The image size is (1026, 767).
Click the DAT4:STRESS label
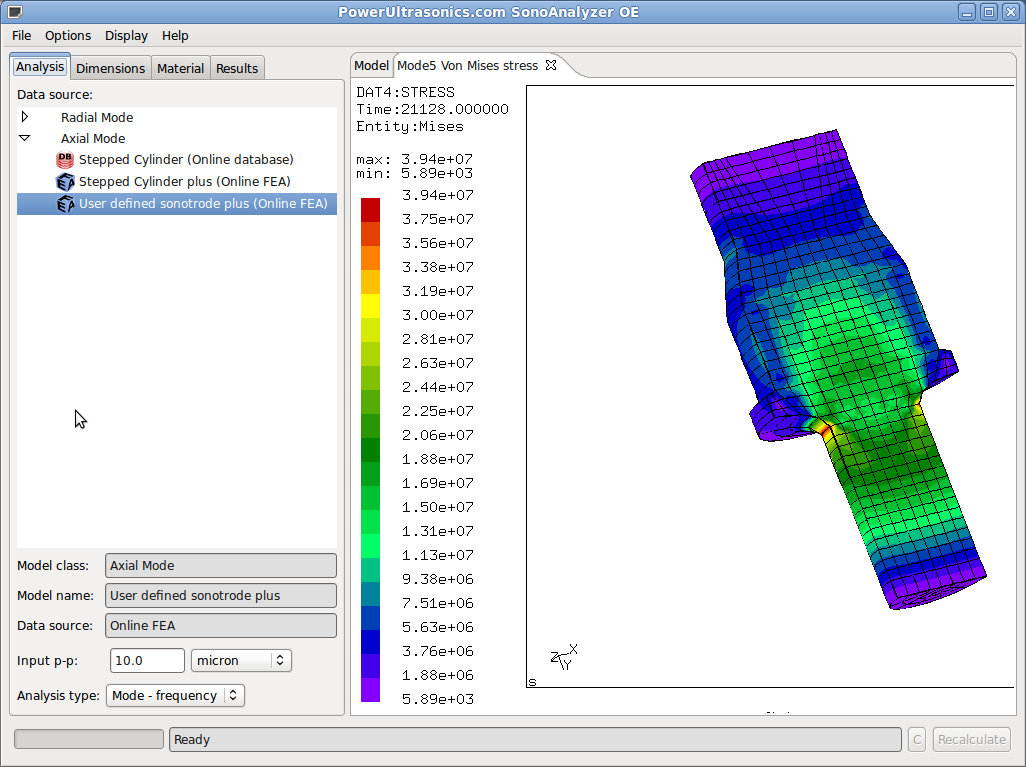pyautogui.click(x=405, y=92)
